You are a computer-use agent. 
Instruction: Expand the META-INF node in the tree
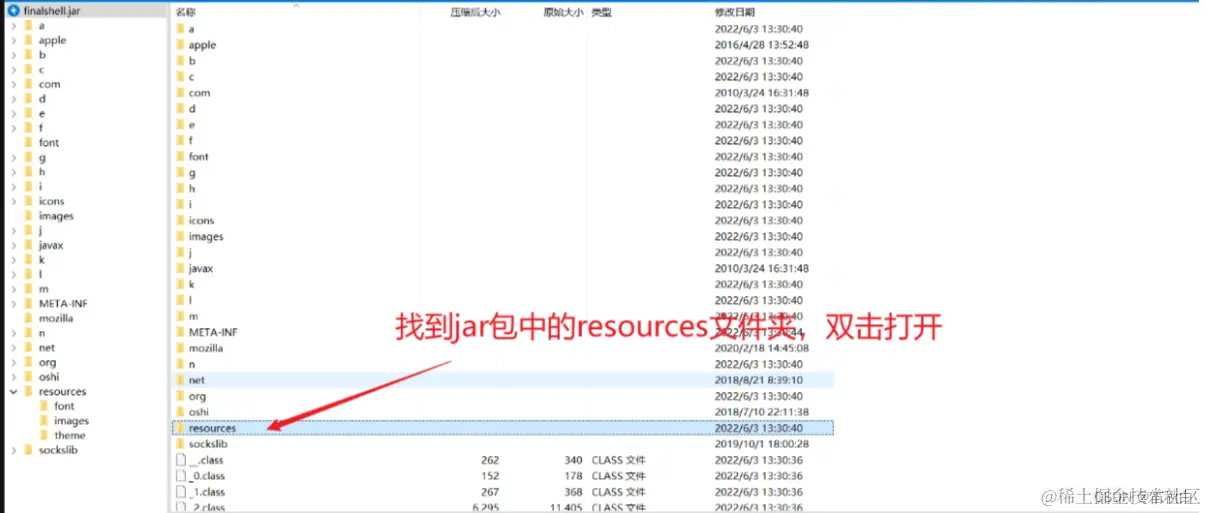(13, 304)
